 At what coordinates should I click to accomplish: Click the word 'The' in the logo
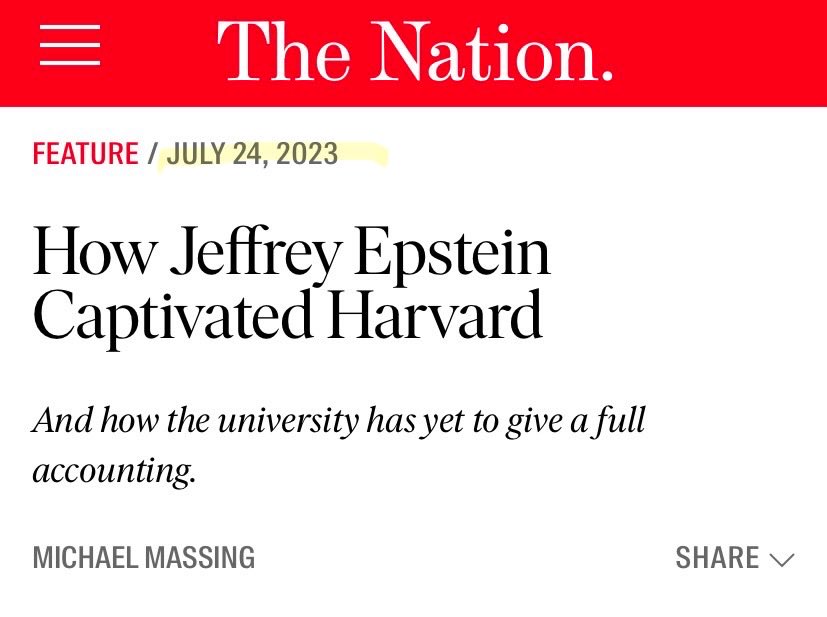pyautogui.click(x=281, y=52)
